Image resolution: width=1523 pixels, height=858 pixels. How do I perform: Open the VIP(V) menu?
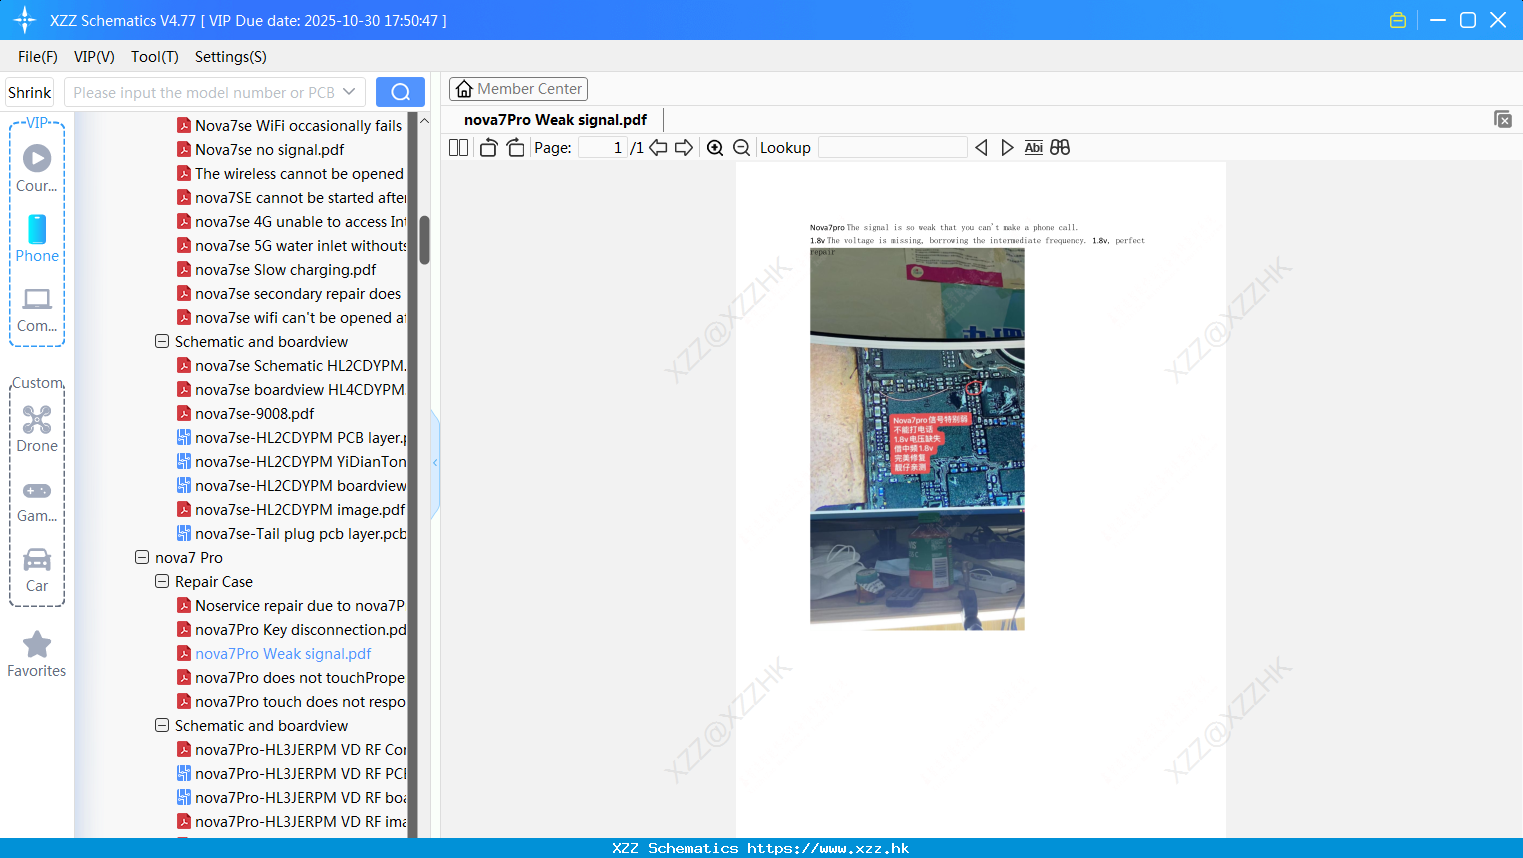point(94,57)
